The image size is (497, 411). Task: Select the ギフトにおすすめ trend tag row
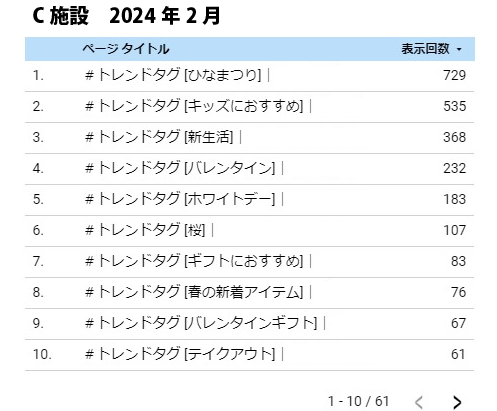(249, 262)
